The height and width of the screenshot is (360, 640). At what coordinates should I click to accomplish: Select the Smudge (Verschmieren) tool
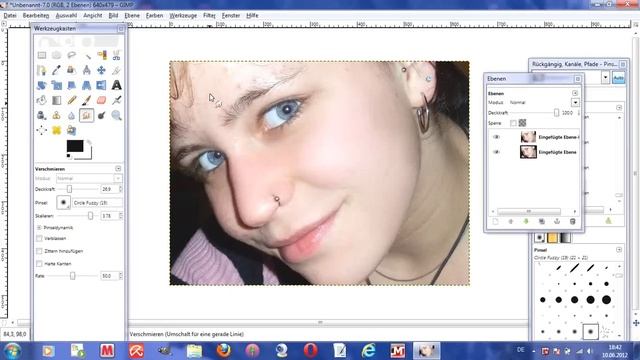pos(87,116)
